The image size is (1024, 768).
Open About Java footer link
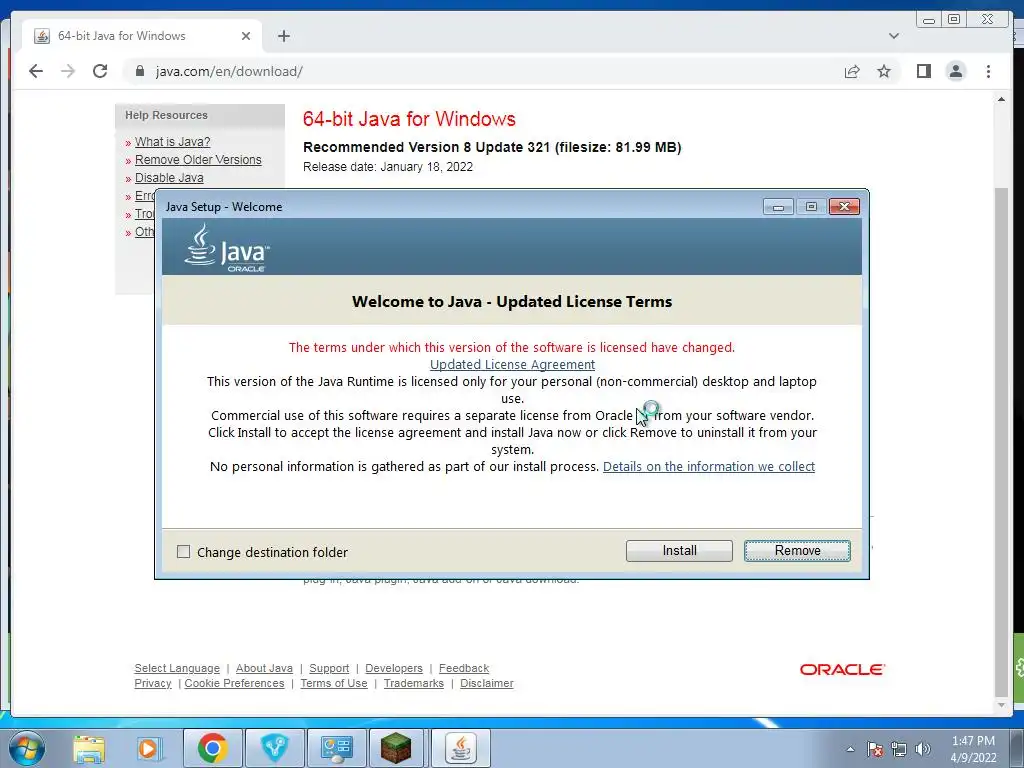264,668
